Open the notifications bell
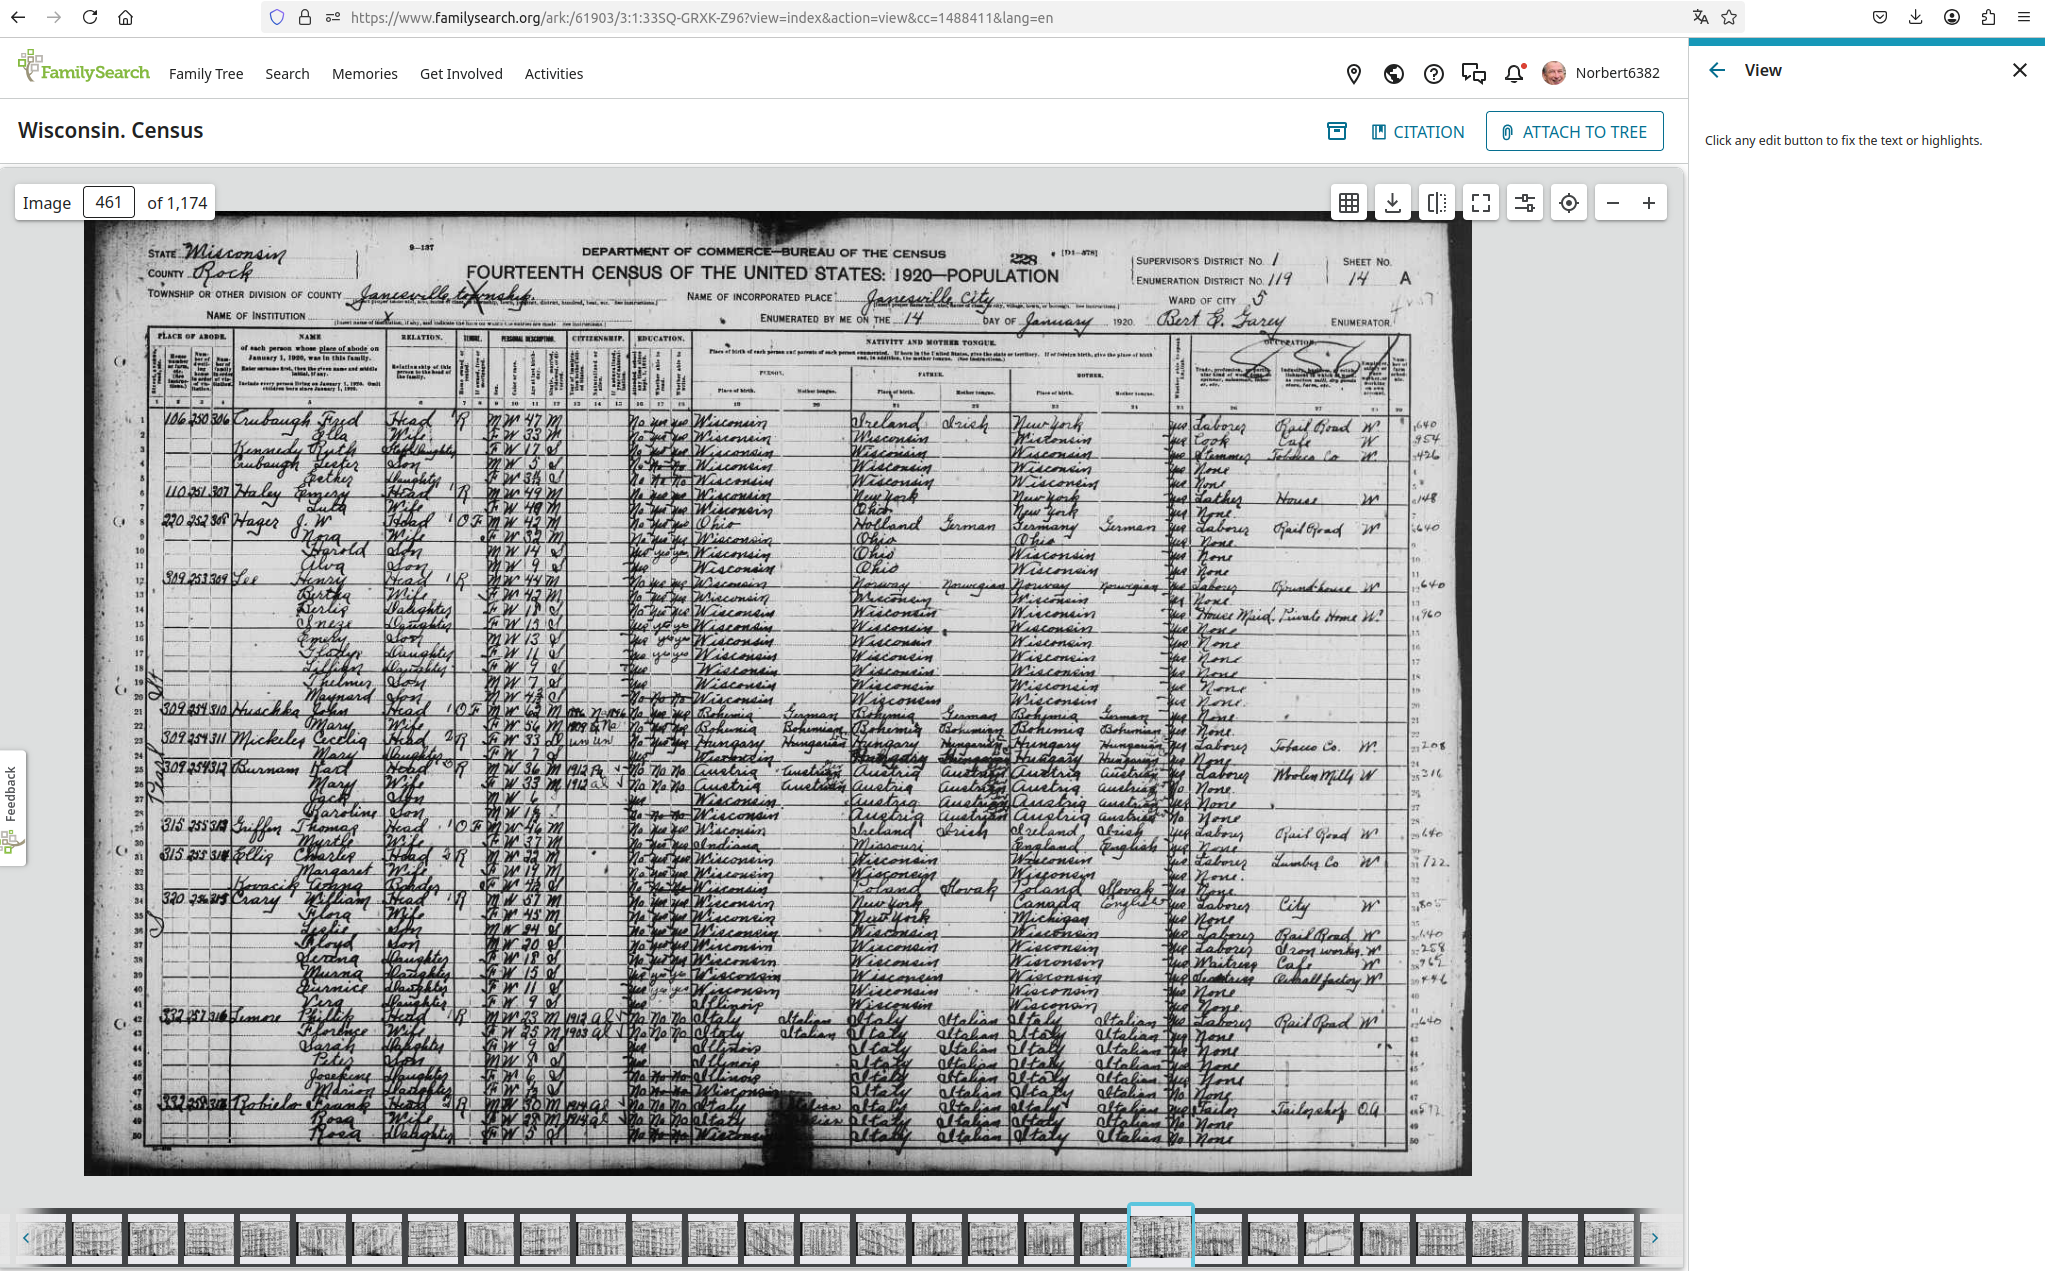The width and height of the screenshot is (2045, 1271). point(1514,74)
